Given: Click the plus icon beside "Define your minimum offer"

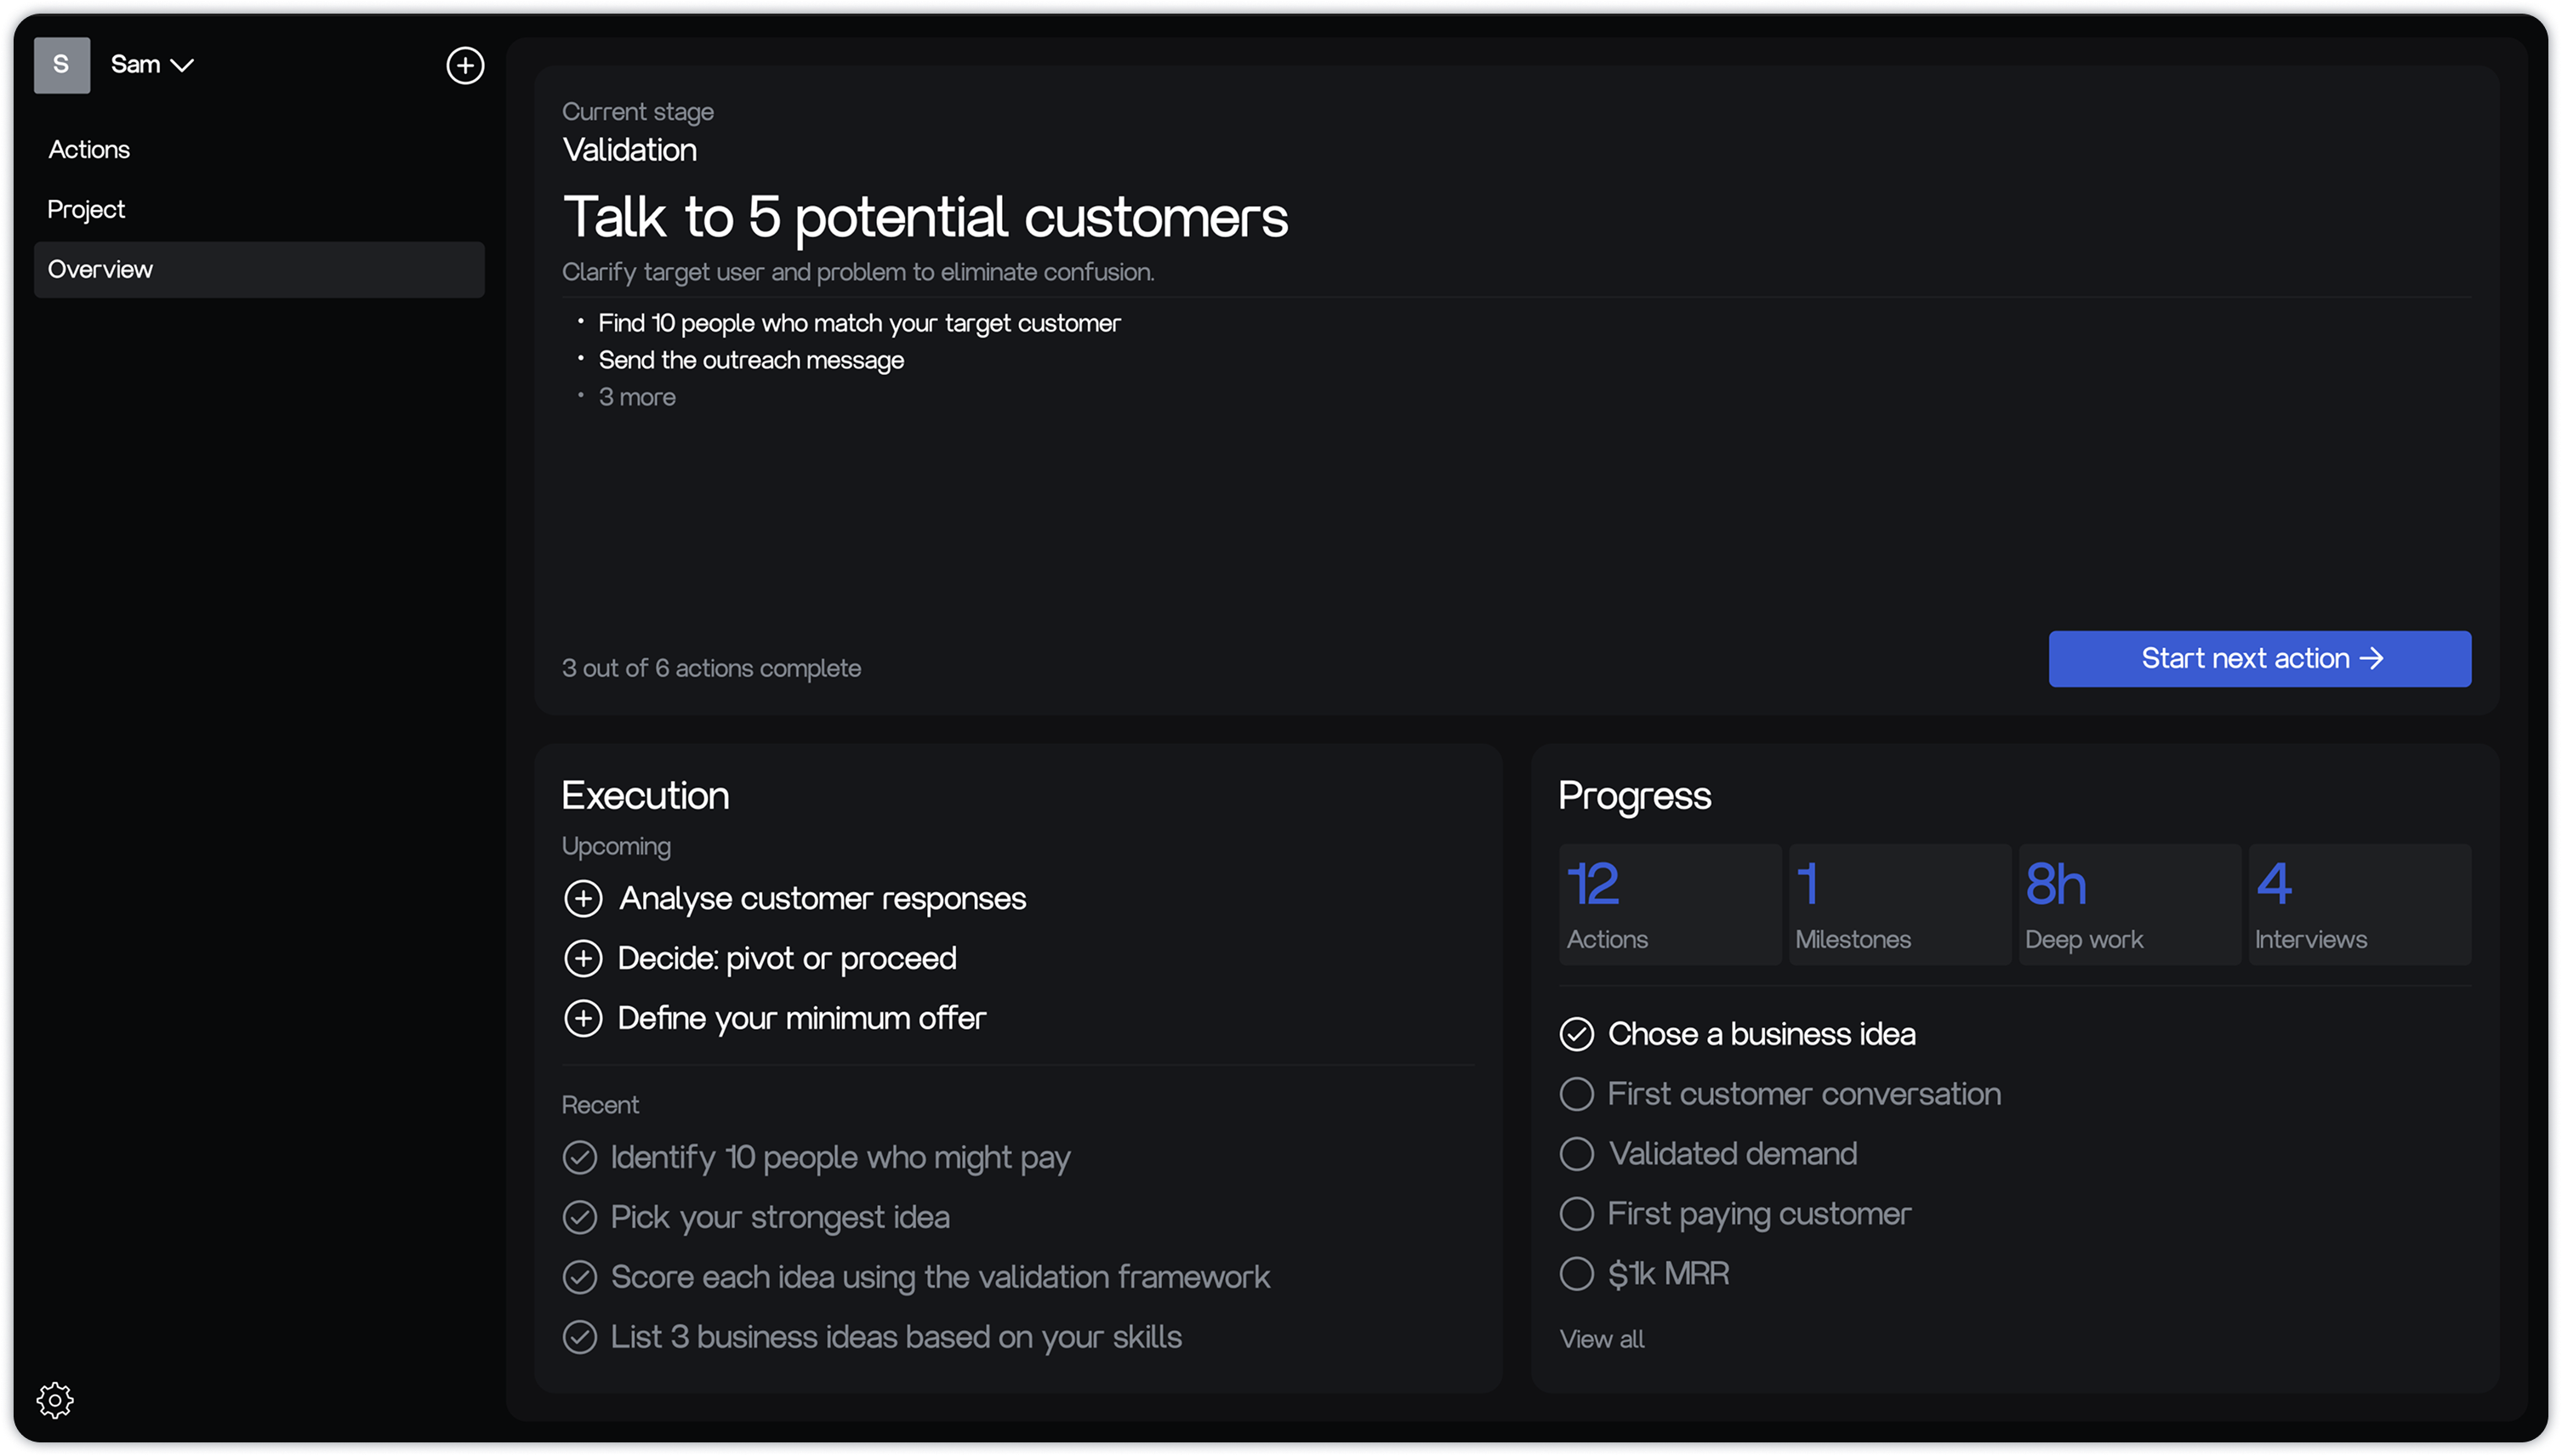Looking at the screenshot, I should click(583, 1018).
